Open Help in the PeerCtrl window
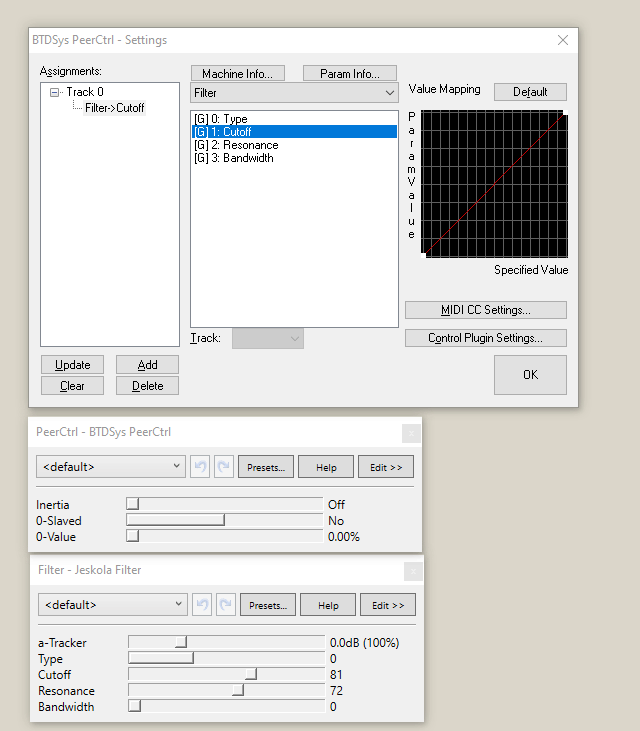 tap(326, 467)
